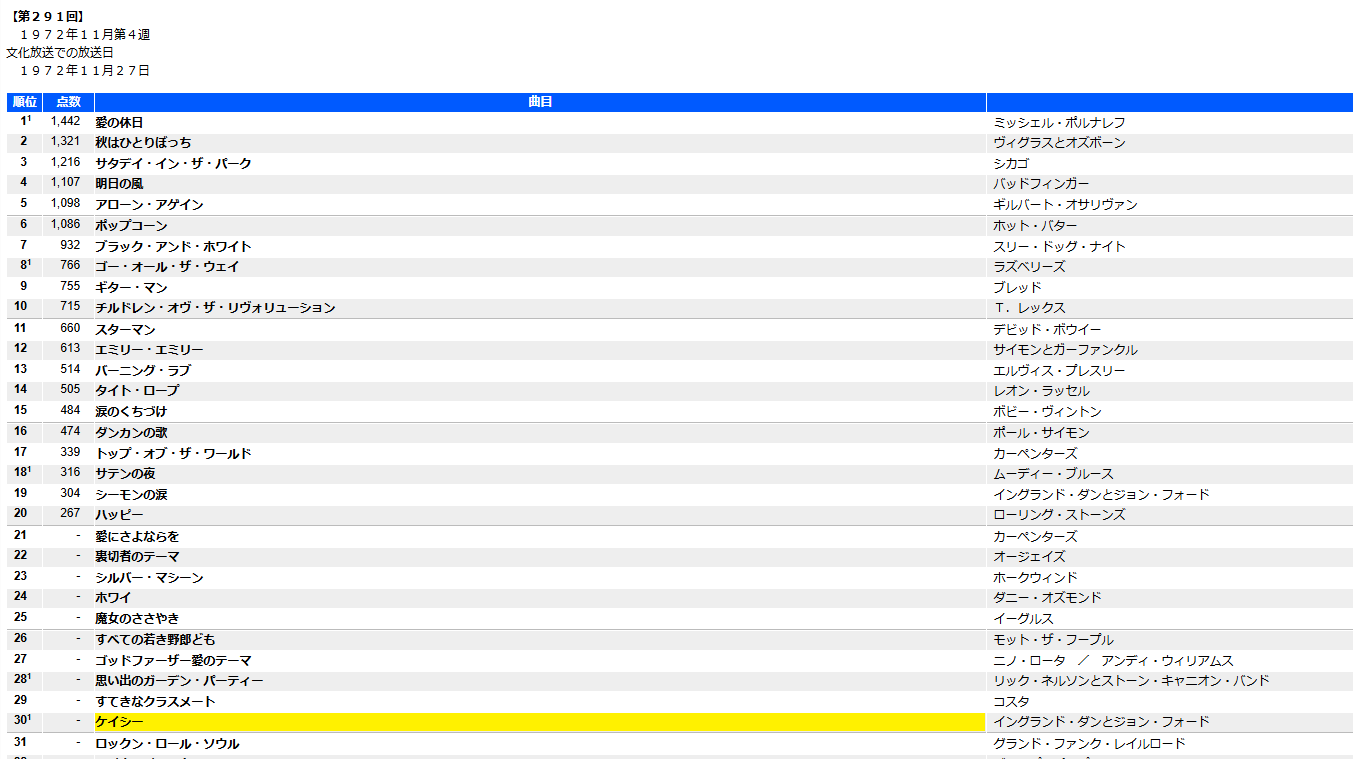Select the artist "T.レックス"

click(1029, 308)
